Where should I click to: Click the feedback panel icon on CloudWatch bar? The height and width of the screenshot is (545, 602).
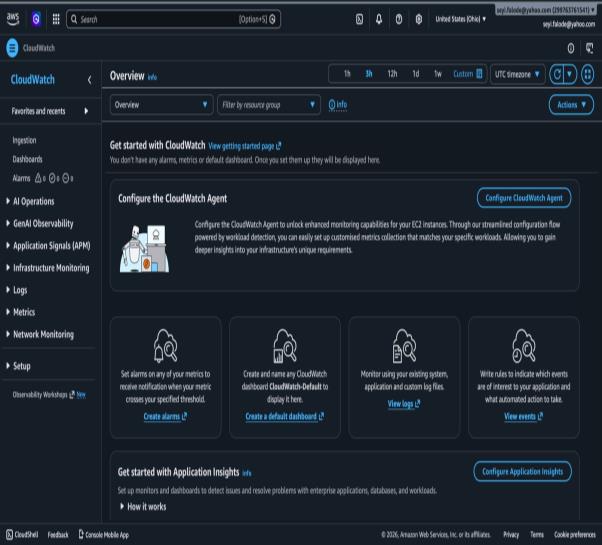point(589,48)
